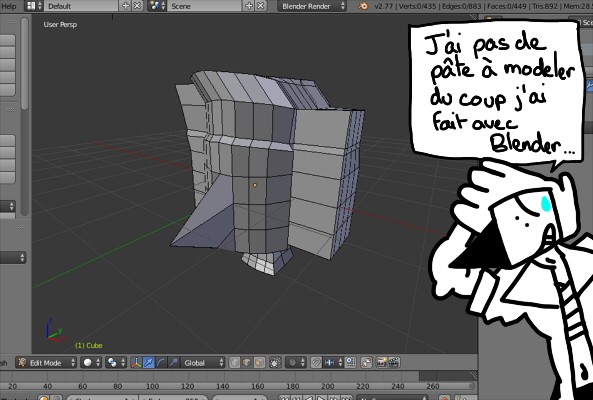Add a new screen layout next to Default

pos(126,6)
